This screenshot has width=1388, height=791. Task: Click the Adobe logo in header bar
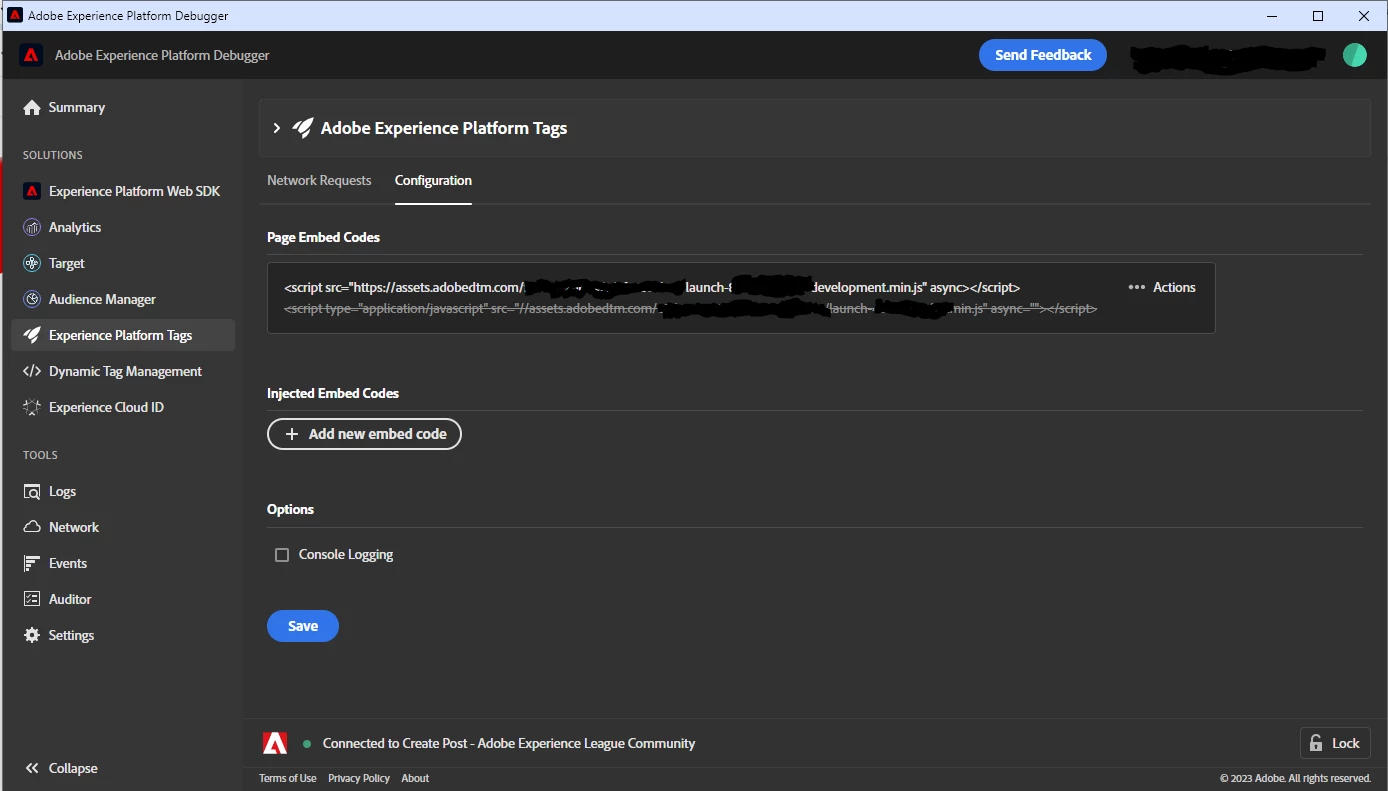tap(31, 55)
